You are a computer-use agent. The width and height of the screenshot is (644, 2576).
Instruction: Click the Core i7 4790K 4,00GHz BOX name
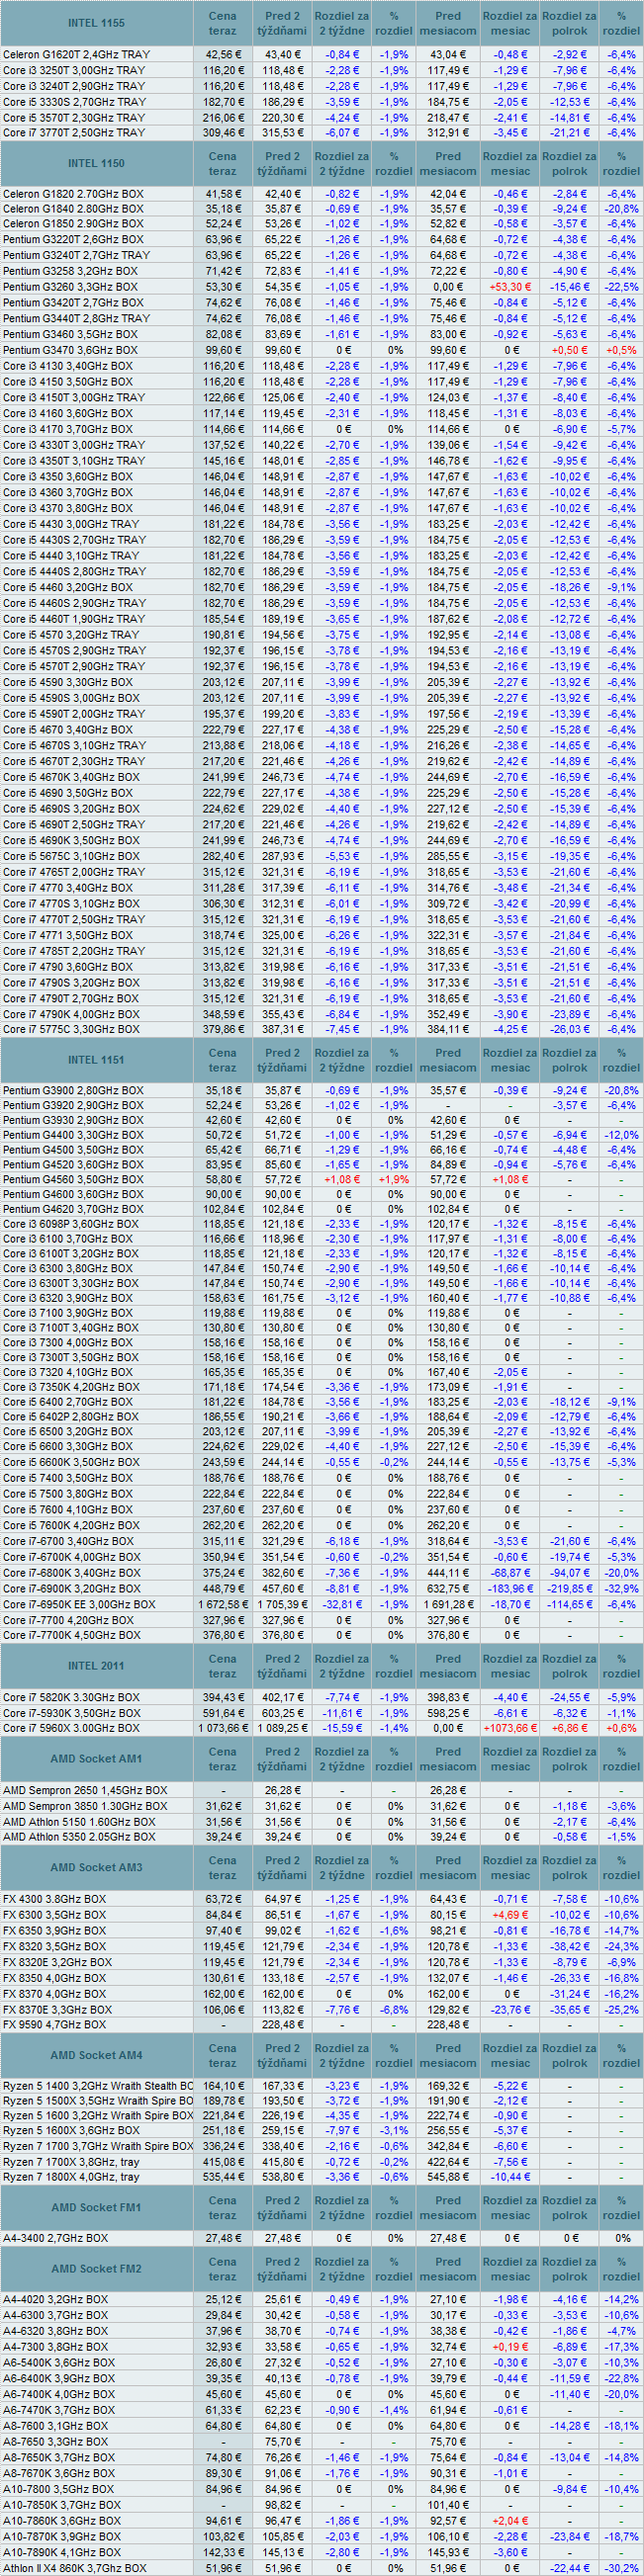[x=72, y=1015]
